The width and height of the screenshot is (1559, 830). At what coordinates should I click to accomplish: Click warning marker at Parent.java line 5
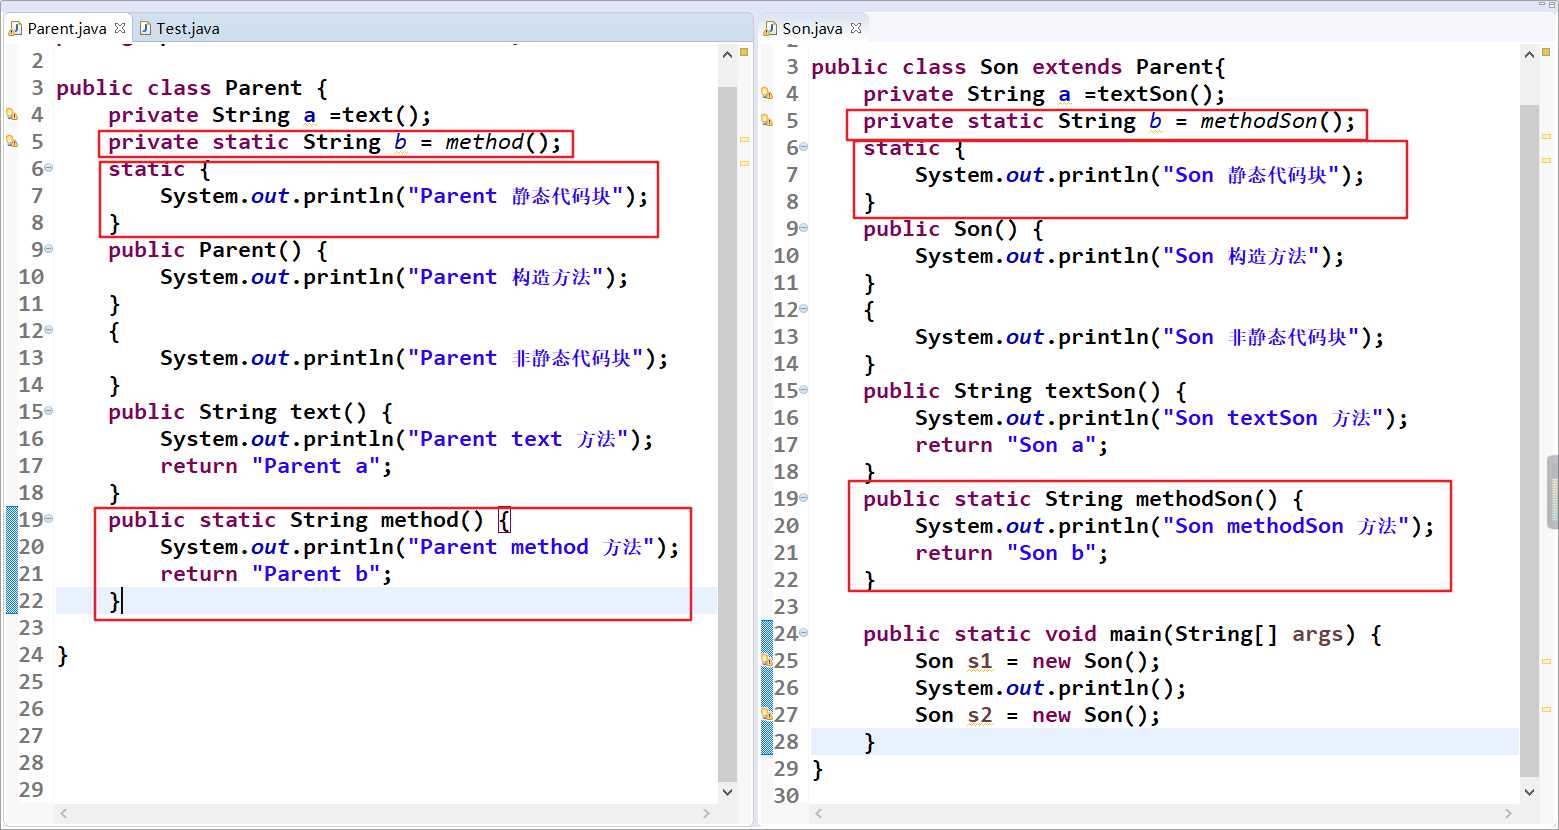tap(11, 141)
